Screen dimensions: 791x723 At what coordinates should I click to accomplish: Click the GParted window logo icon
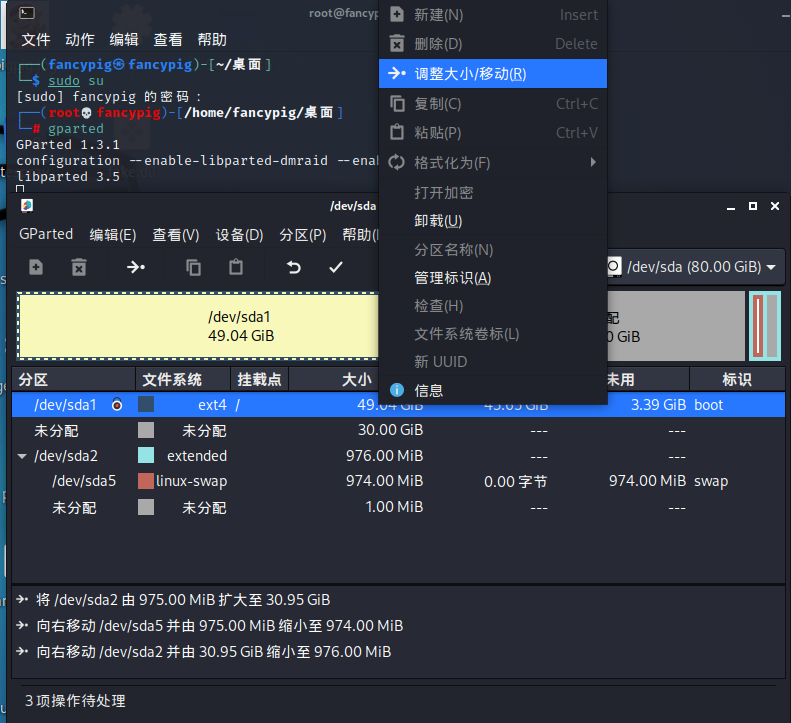(27, 205)
